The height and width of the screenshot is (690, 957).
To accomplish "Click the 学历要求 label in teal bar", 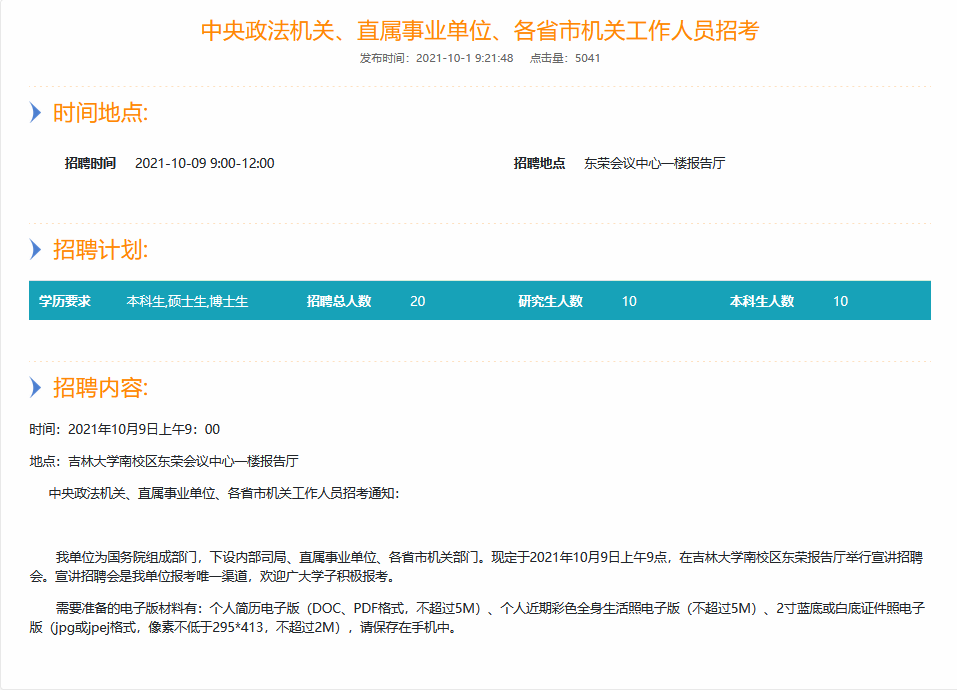I will pos(65,301).
